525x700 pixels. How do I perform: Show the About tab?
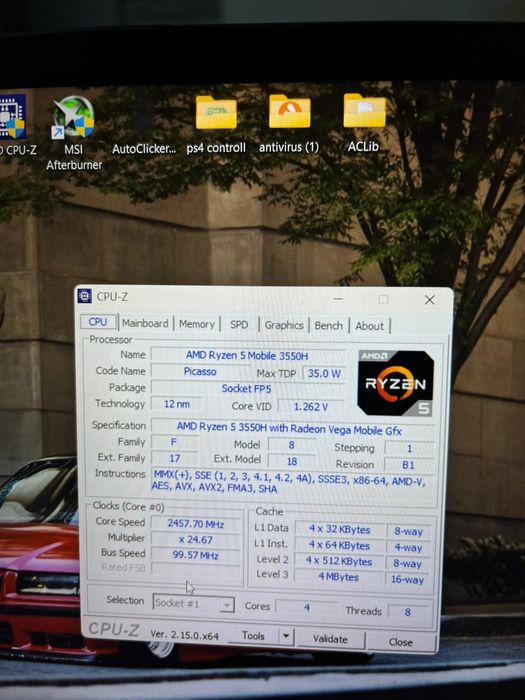[x=369, y=326]
